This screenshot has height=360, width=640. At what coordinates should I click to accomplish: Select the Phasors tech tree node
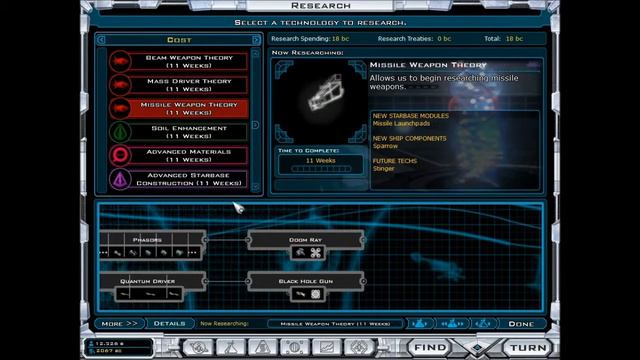click(153, 240)
